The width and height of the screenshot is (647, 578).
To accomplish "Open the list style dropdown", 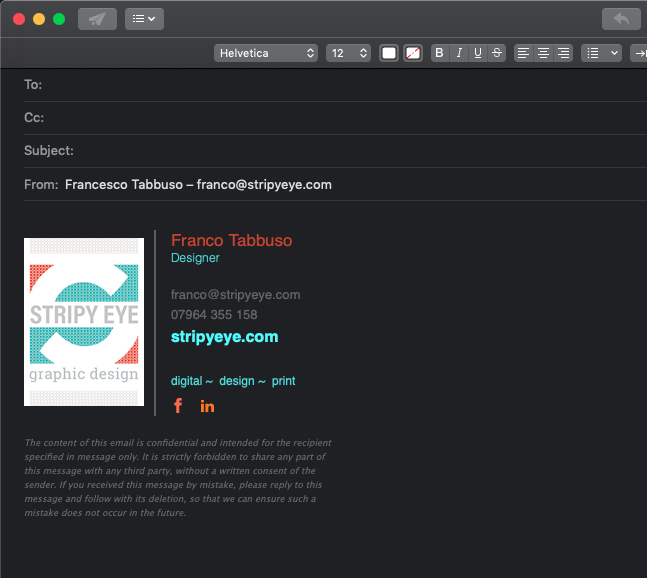I will (x=602, y=53).
